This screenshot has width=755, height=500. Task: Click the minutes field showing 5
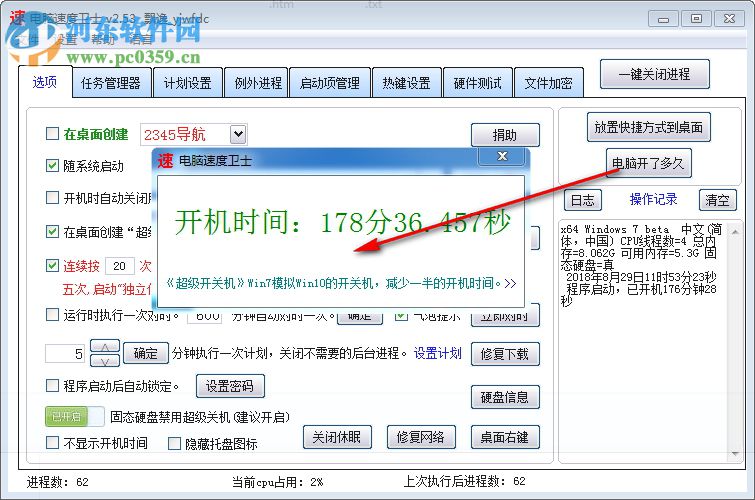tap(65, 354)
